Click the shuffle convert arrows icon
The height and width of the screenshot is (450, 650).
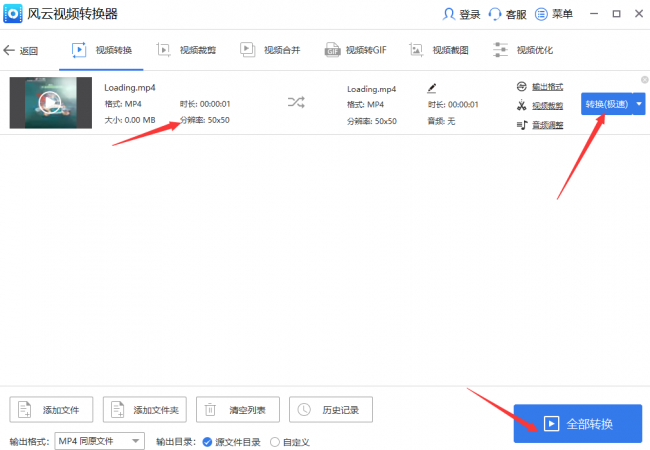click(296, 102)
